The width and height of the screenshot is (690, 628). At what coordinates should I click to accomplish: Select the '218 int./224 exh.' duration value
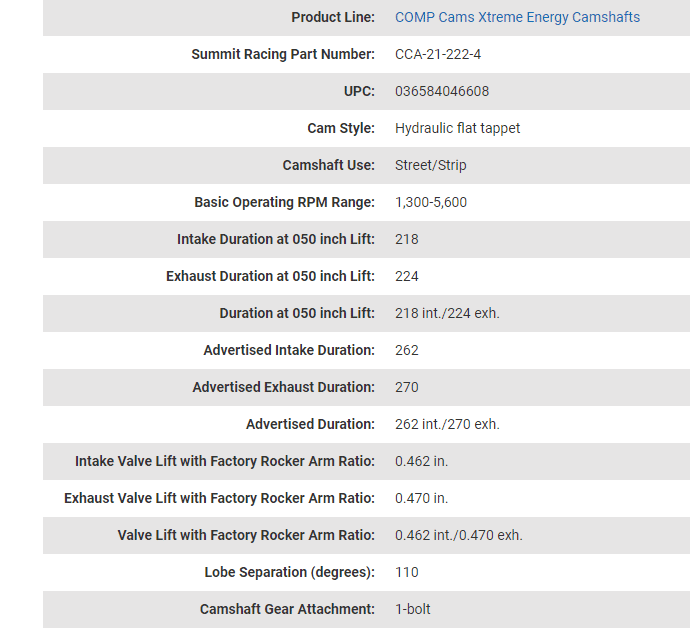pos(447,313)
